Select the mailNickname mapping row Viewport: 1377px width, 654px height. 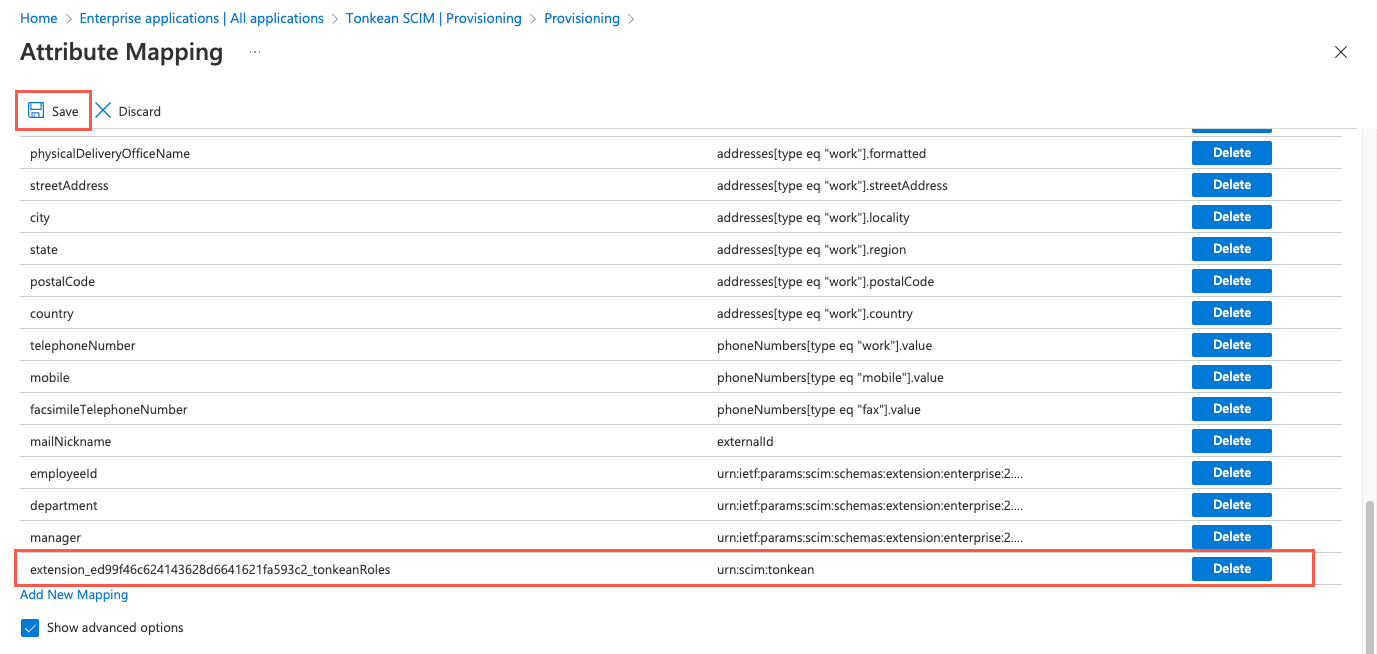point(400,440)
